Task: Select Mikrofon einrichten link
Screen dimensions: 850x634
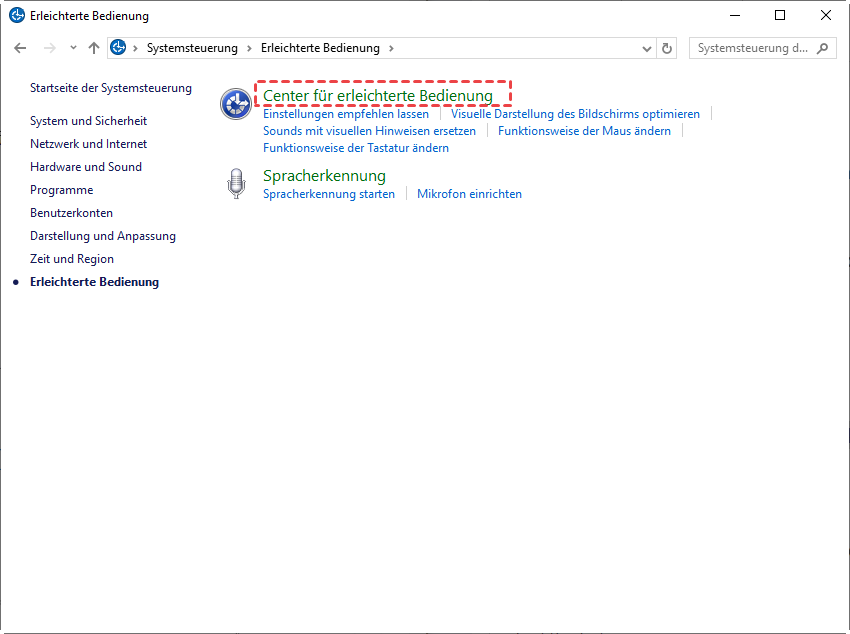Action: 469,194
